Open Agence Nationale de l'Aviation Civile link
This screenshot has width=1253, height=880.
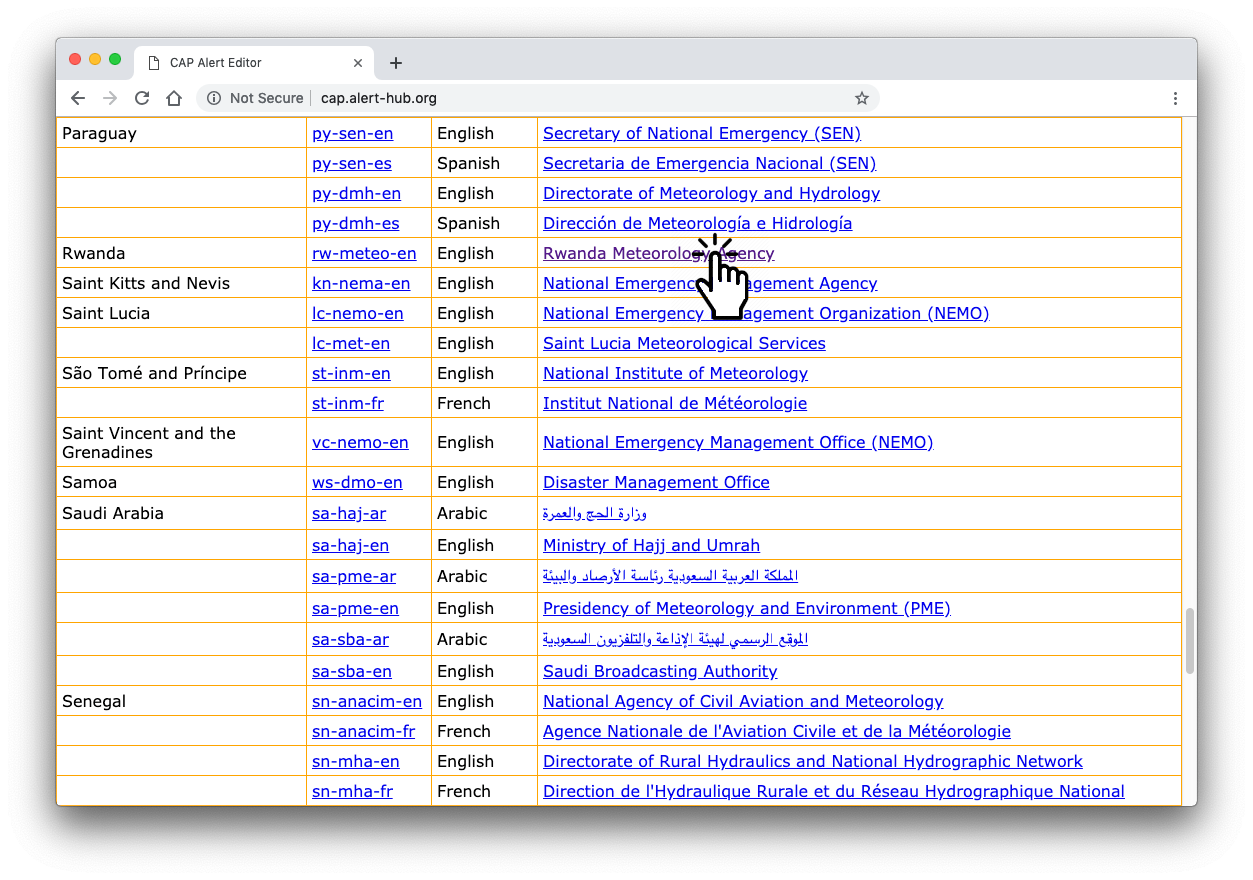[x=777, y=731]
